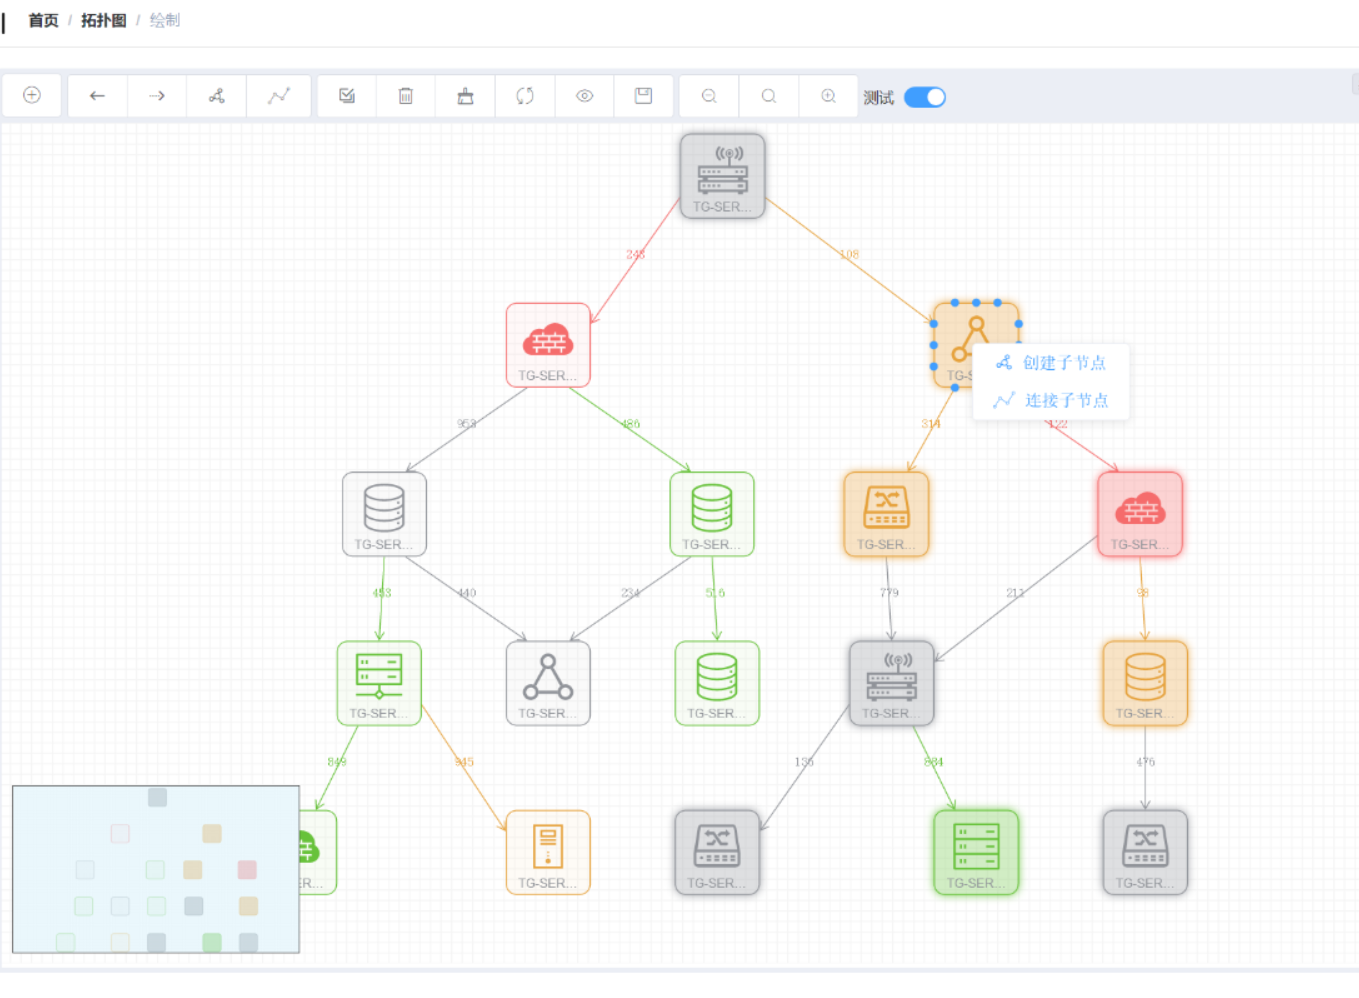Click the add node plus-circle icon
Viewport: 1359px width, 998px height.
32,95
